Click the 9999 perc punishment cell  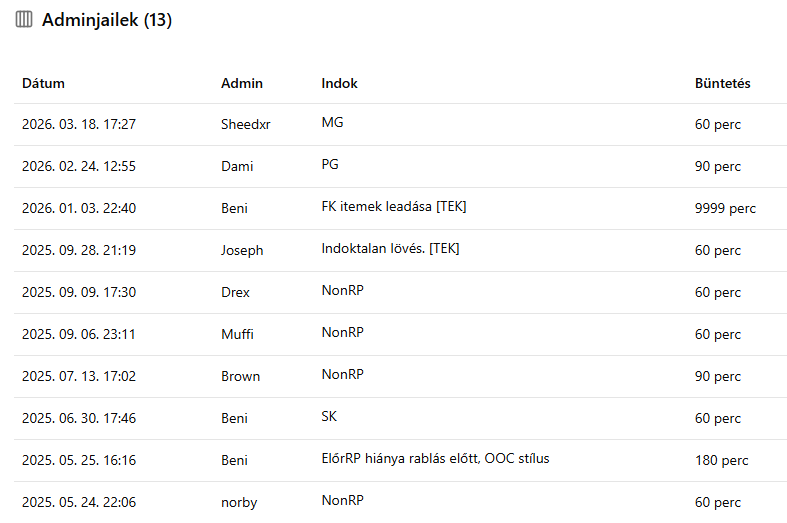point(725,209)
